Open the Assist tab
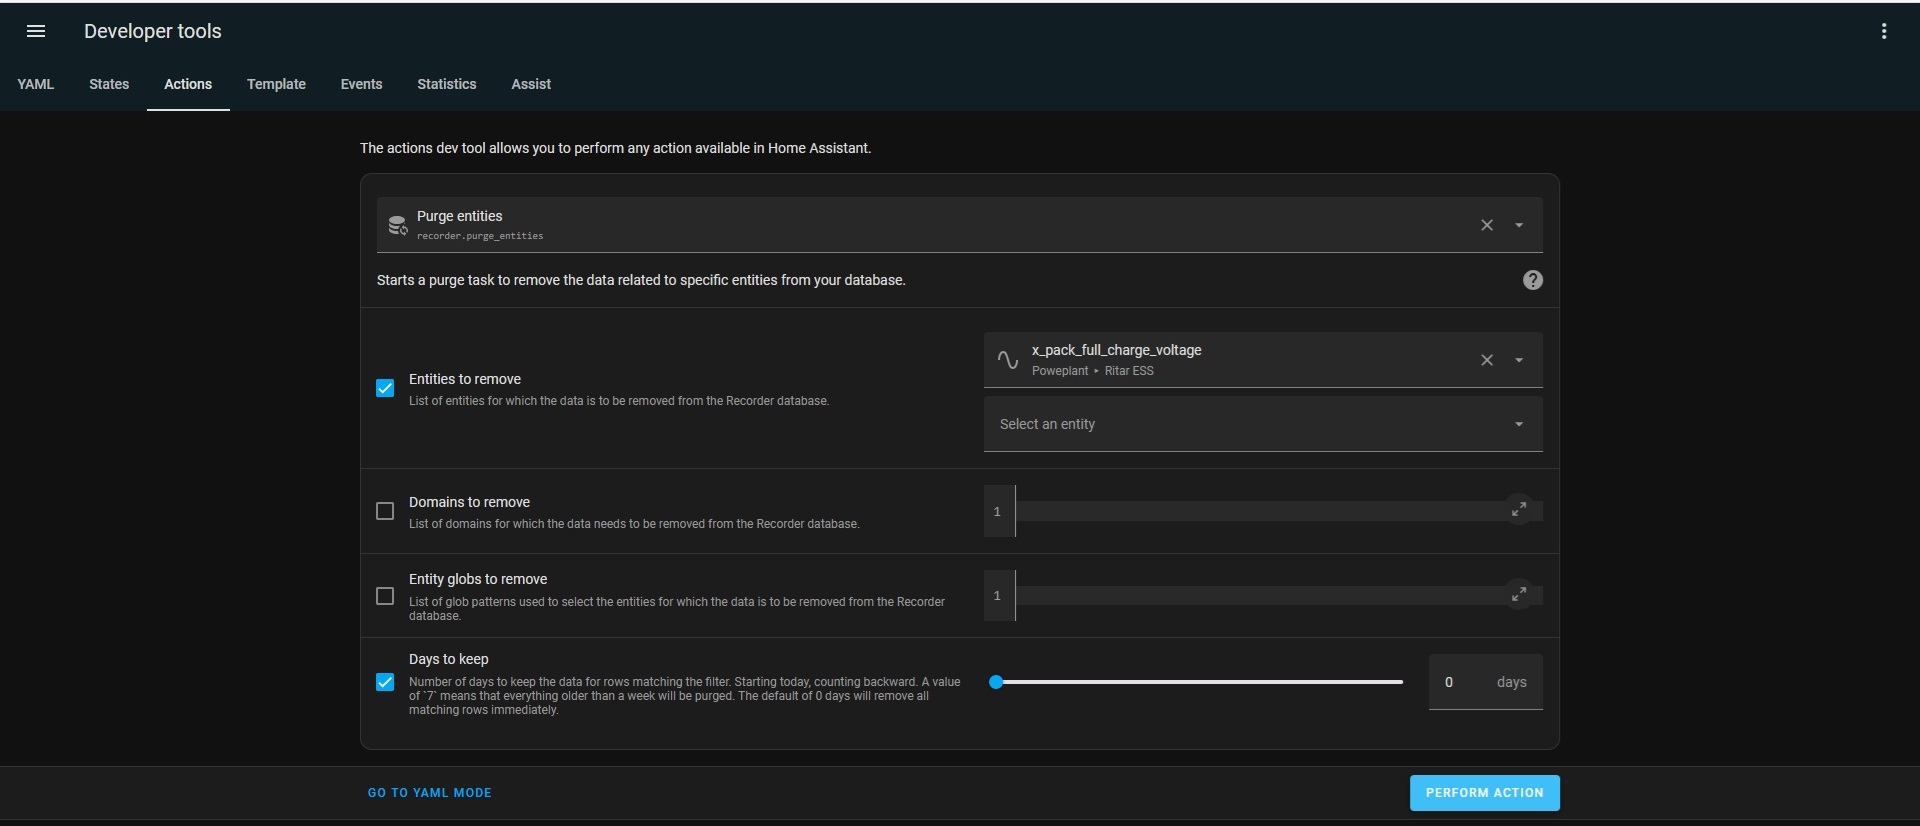1920x826 pixels. (531, 84)
